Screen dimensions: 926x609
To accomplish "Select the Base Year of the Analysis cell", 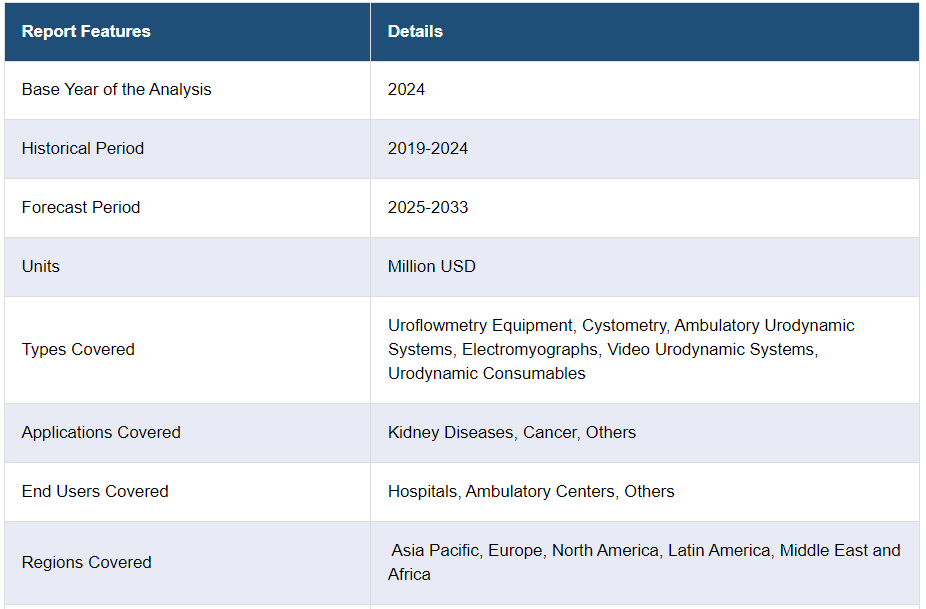I will tap(117, 90).
